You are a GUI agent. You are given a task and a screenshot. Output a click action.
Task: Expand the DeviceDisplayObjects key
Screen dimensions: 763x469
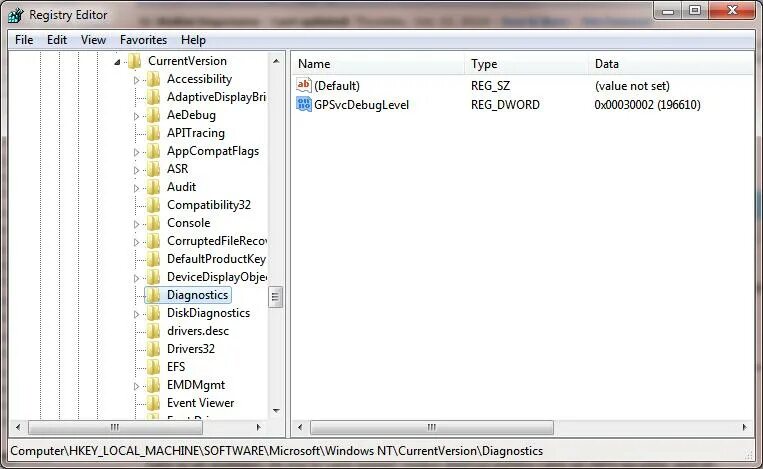click(136, 278)
